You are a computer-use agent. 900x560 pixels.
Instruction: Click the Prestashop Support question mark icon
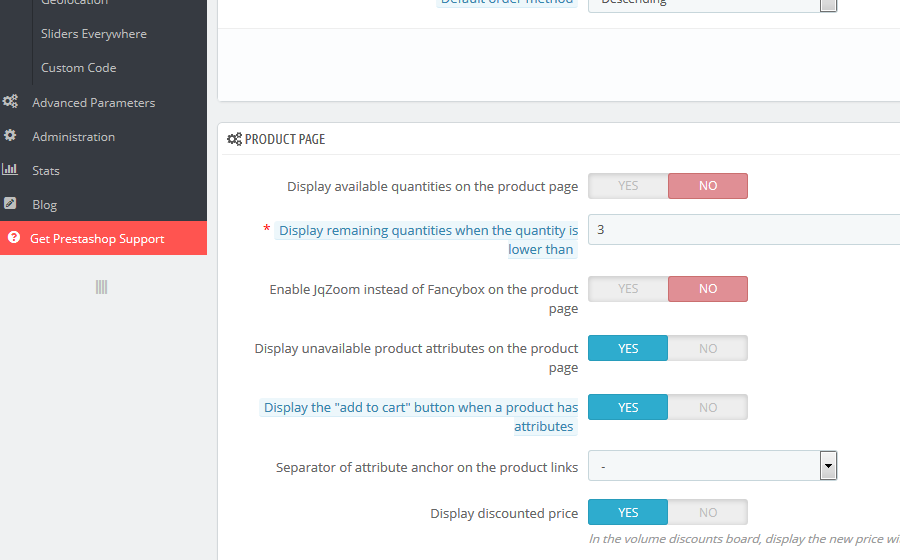(x=14, y=238)
